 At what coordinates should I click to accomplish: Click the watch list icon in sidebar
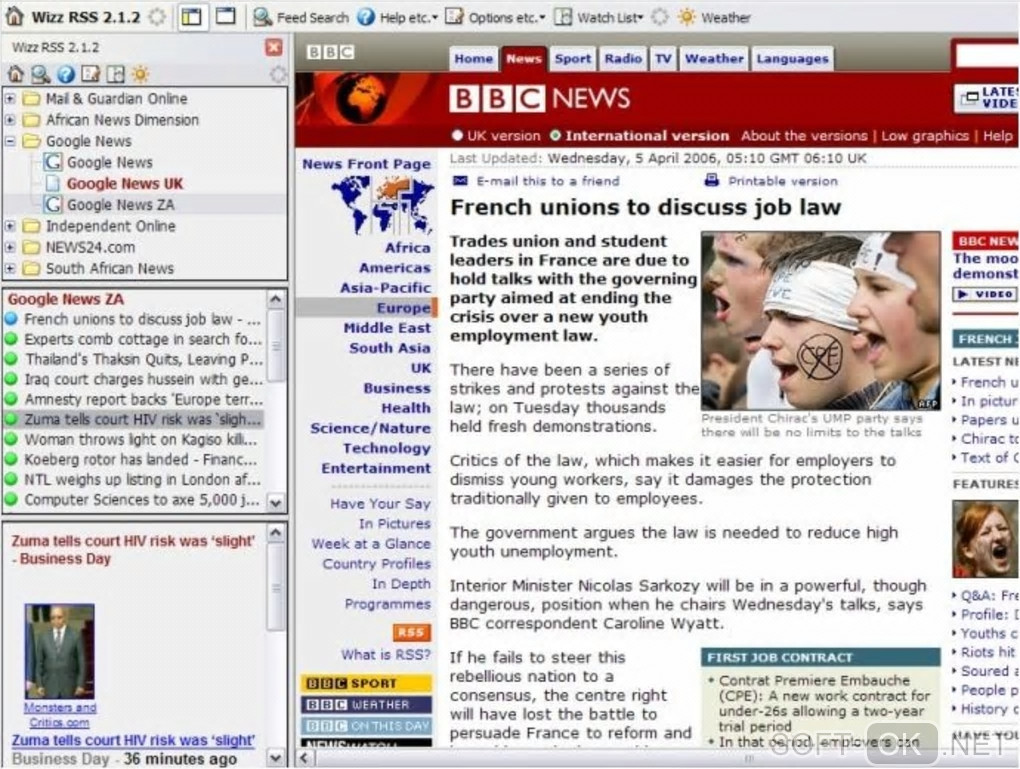coord(115,74)
